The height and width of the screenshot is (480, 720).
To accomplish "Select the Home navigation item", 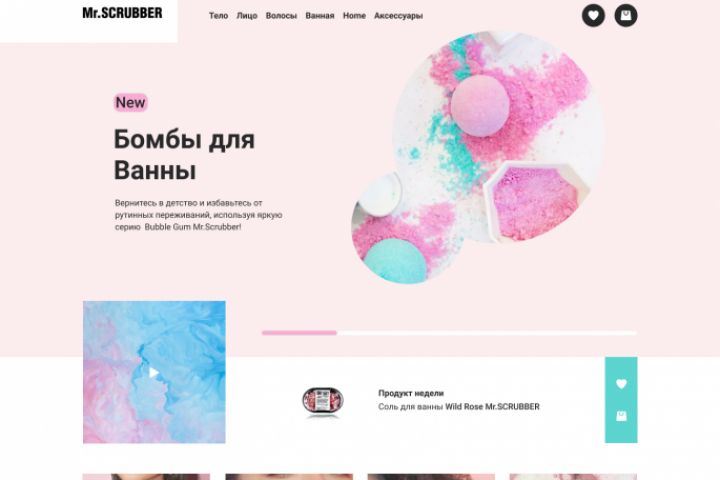I will [354, 16].
